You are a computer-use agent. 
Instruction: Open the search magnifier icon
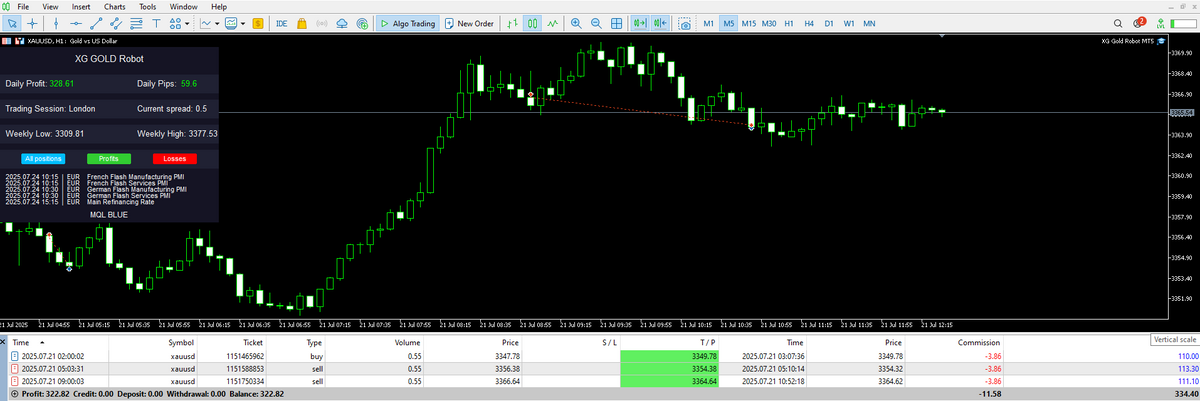tap(1117, 23)
